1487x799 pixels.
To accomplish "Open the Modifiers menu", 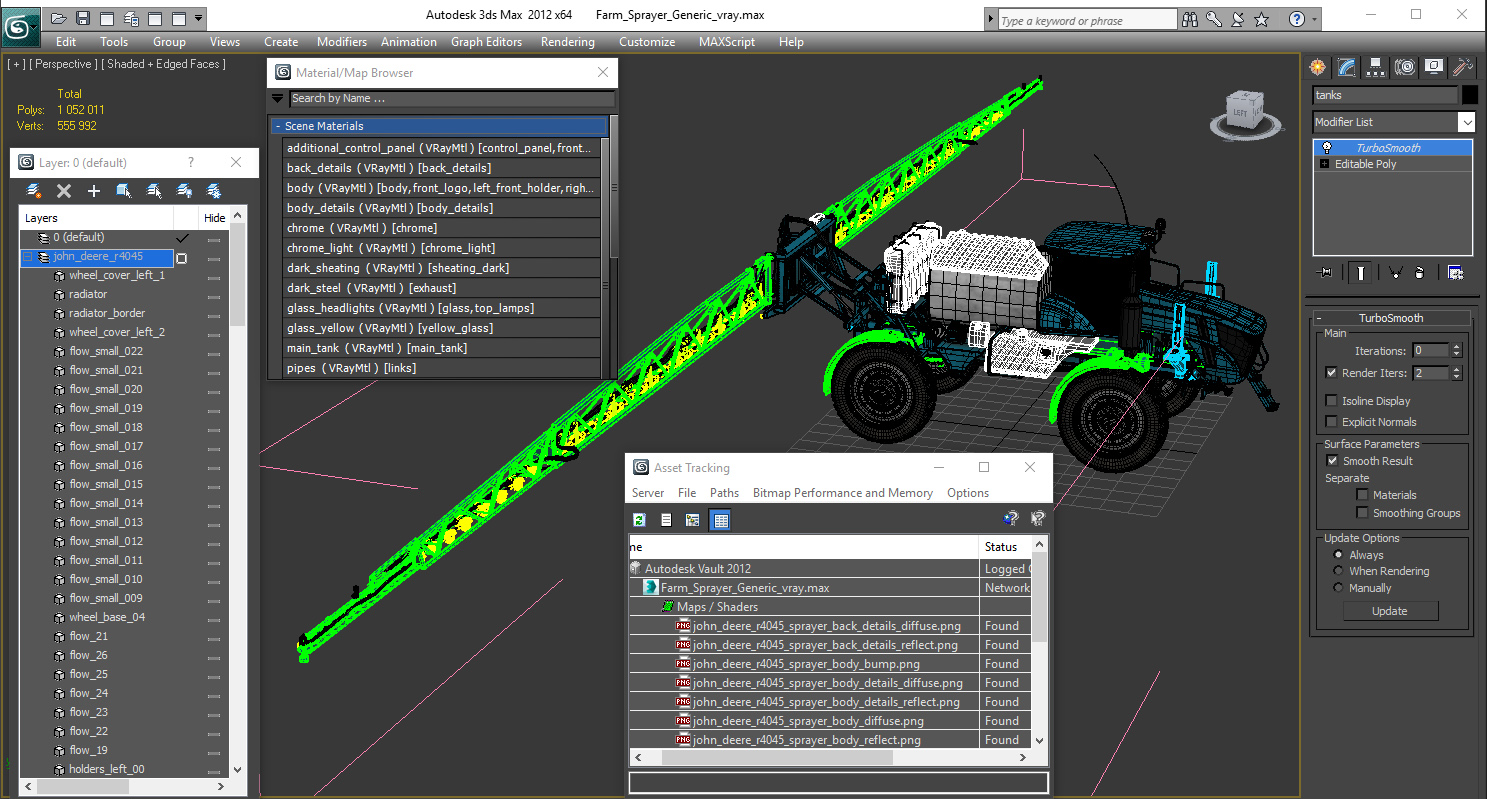I will coord(342,42).
